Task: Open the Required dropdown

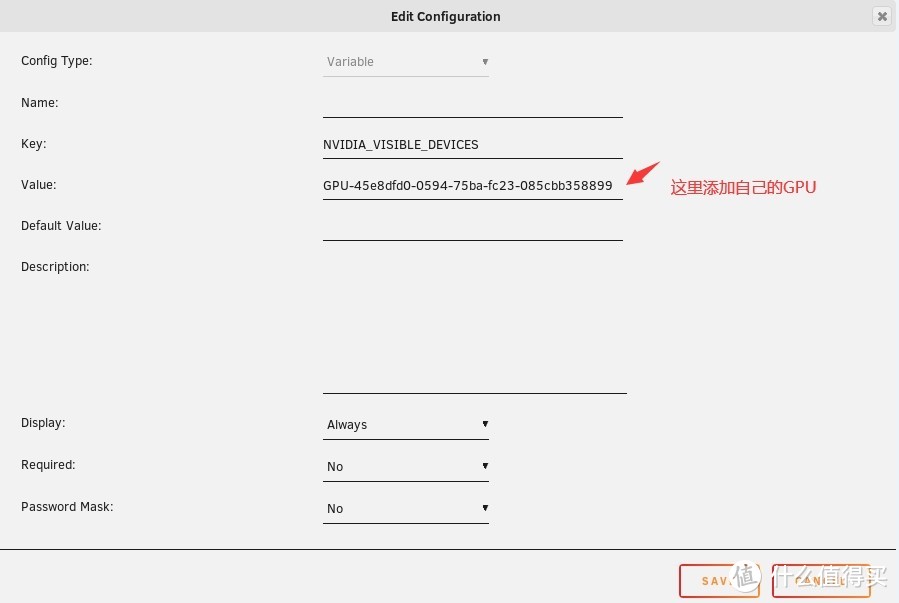Action: click(406, 467)
